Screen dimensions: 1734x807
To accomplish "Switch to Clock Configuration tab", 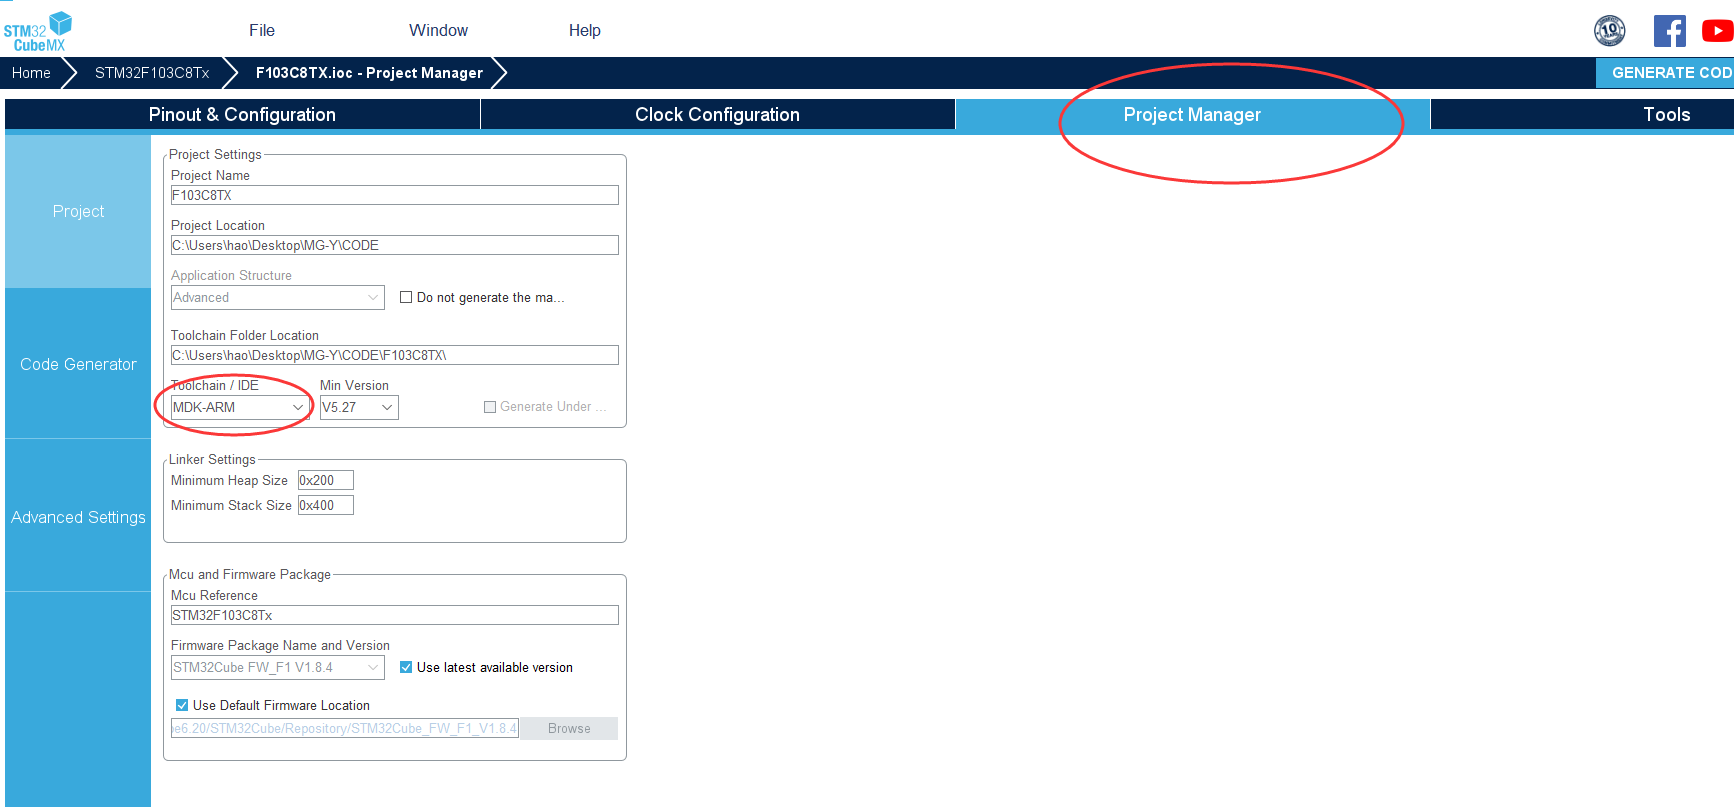I will coord(717,115).
